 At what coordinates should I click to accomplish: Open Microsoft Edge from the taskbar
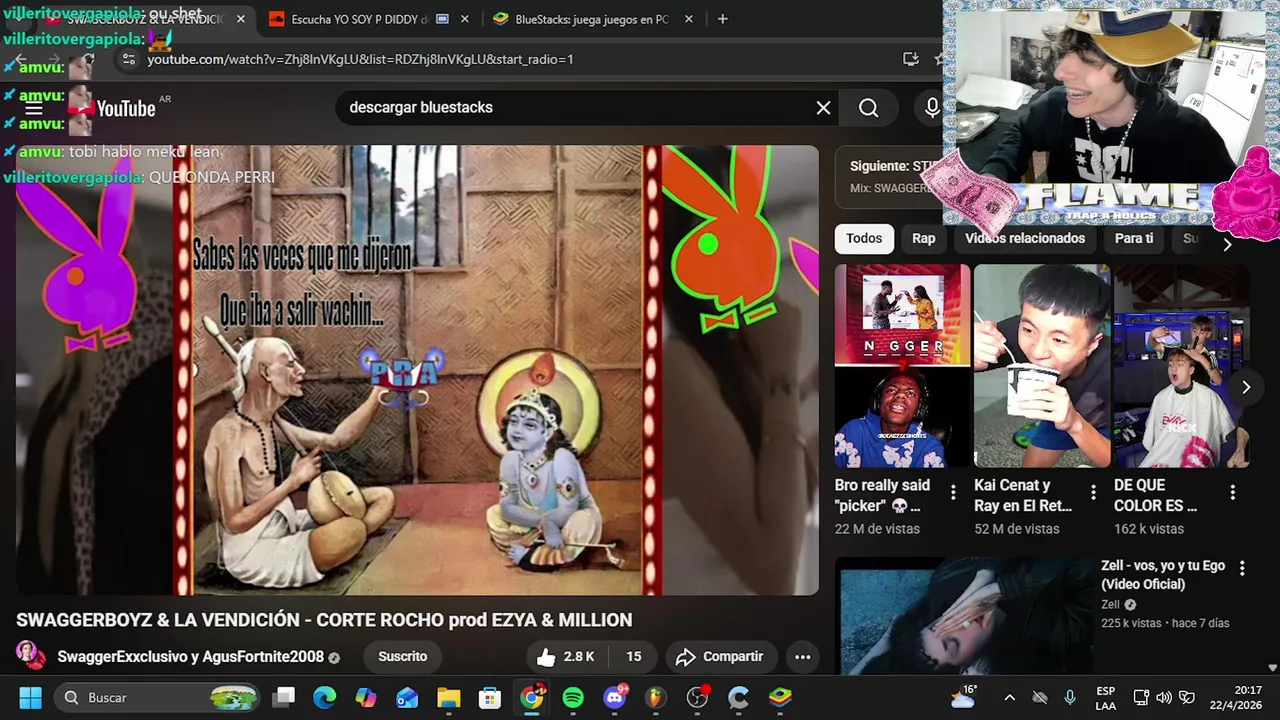pyautogui.click(x=324, y=697)
